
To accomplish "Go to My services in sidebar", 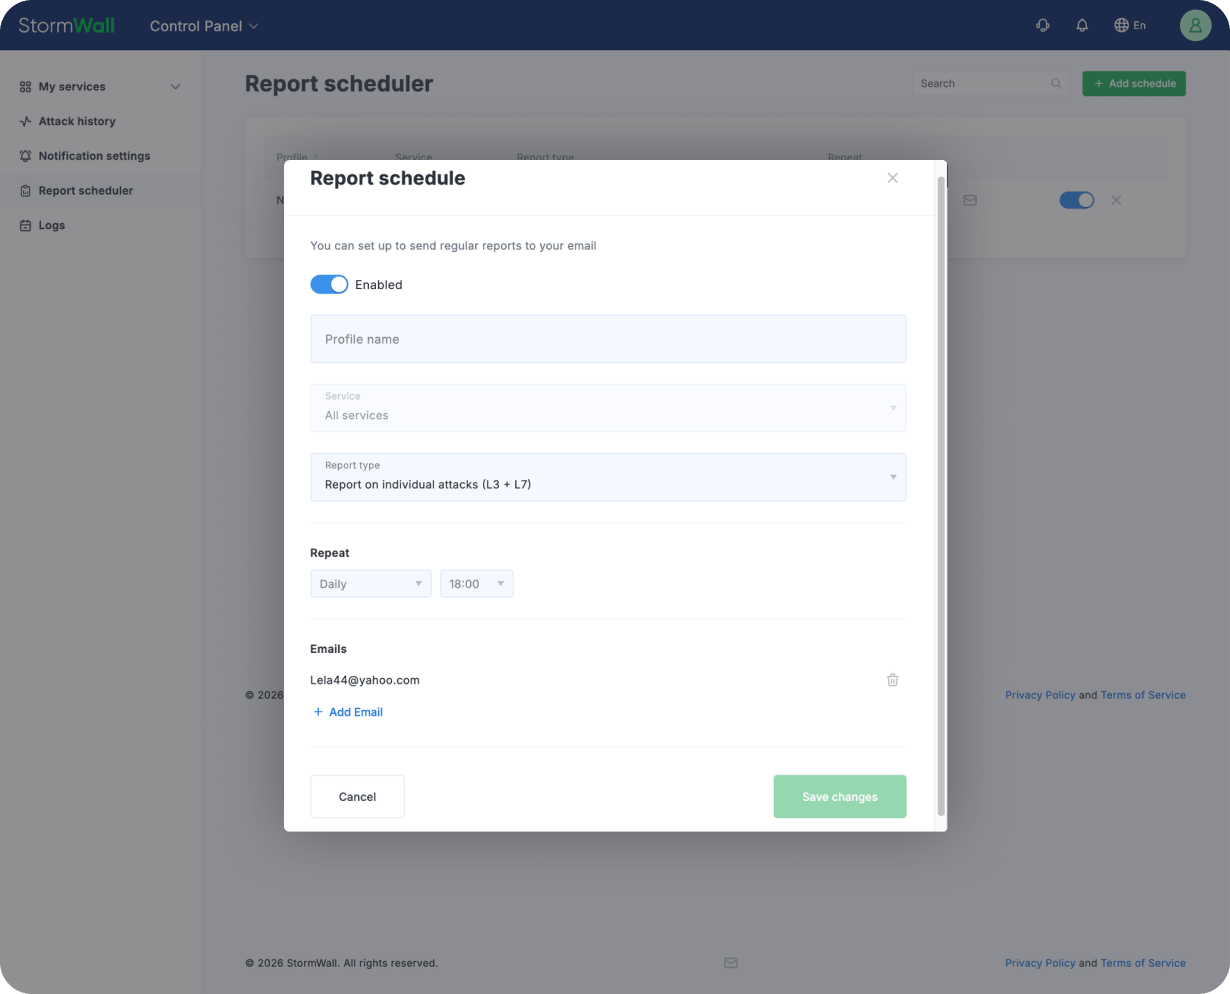I will pyautogui.click(x=72, y=87).
